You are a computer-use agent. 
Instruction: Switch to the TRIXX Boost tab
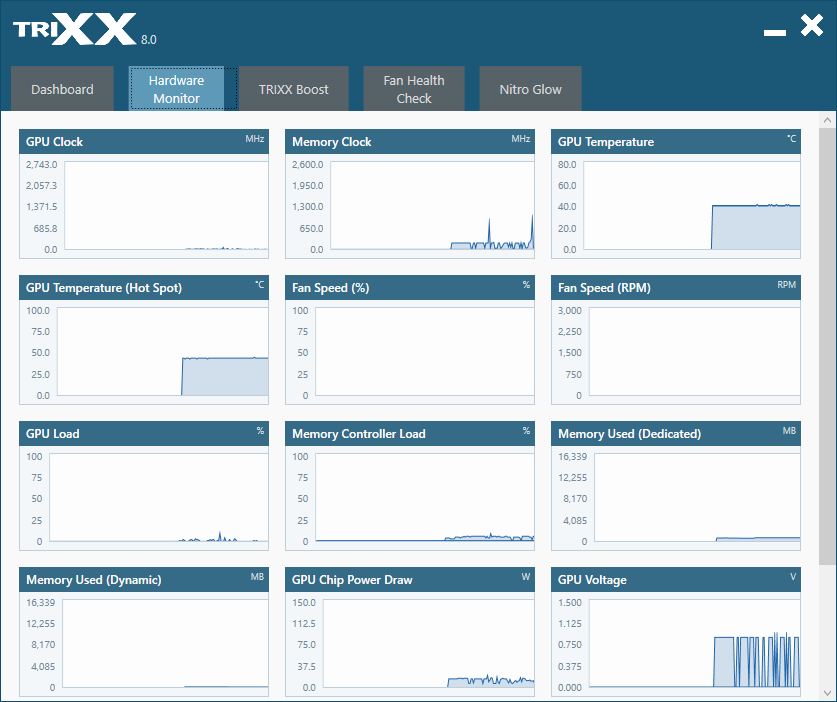pyautogui.click(x=294, y=89)
